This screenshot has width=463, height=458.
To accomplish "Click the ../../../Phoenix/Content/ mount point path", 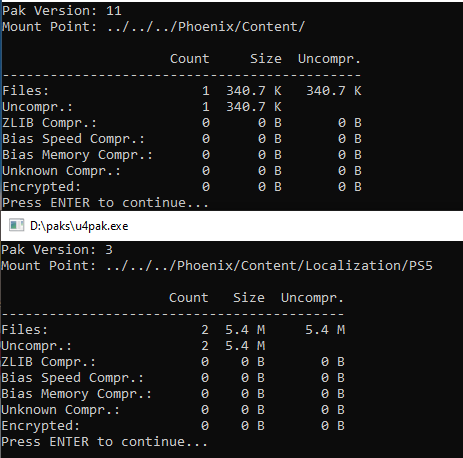I will [x=206, y=27].
